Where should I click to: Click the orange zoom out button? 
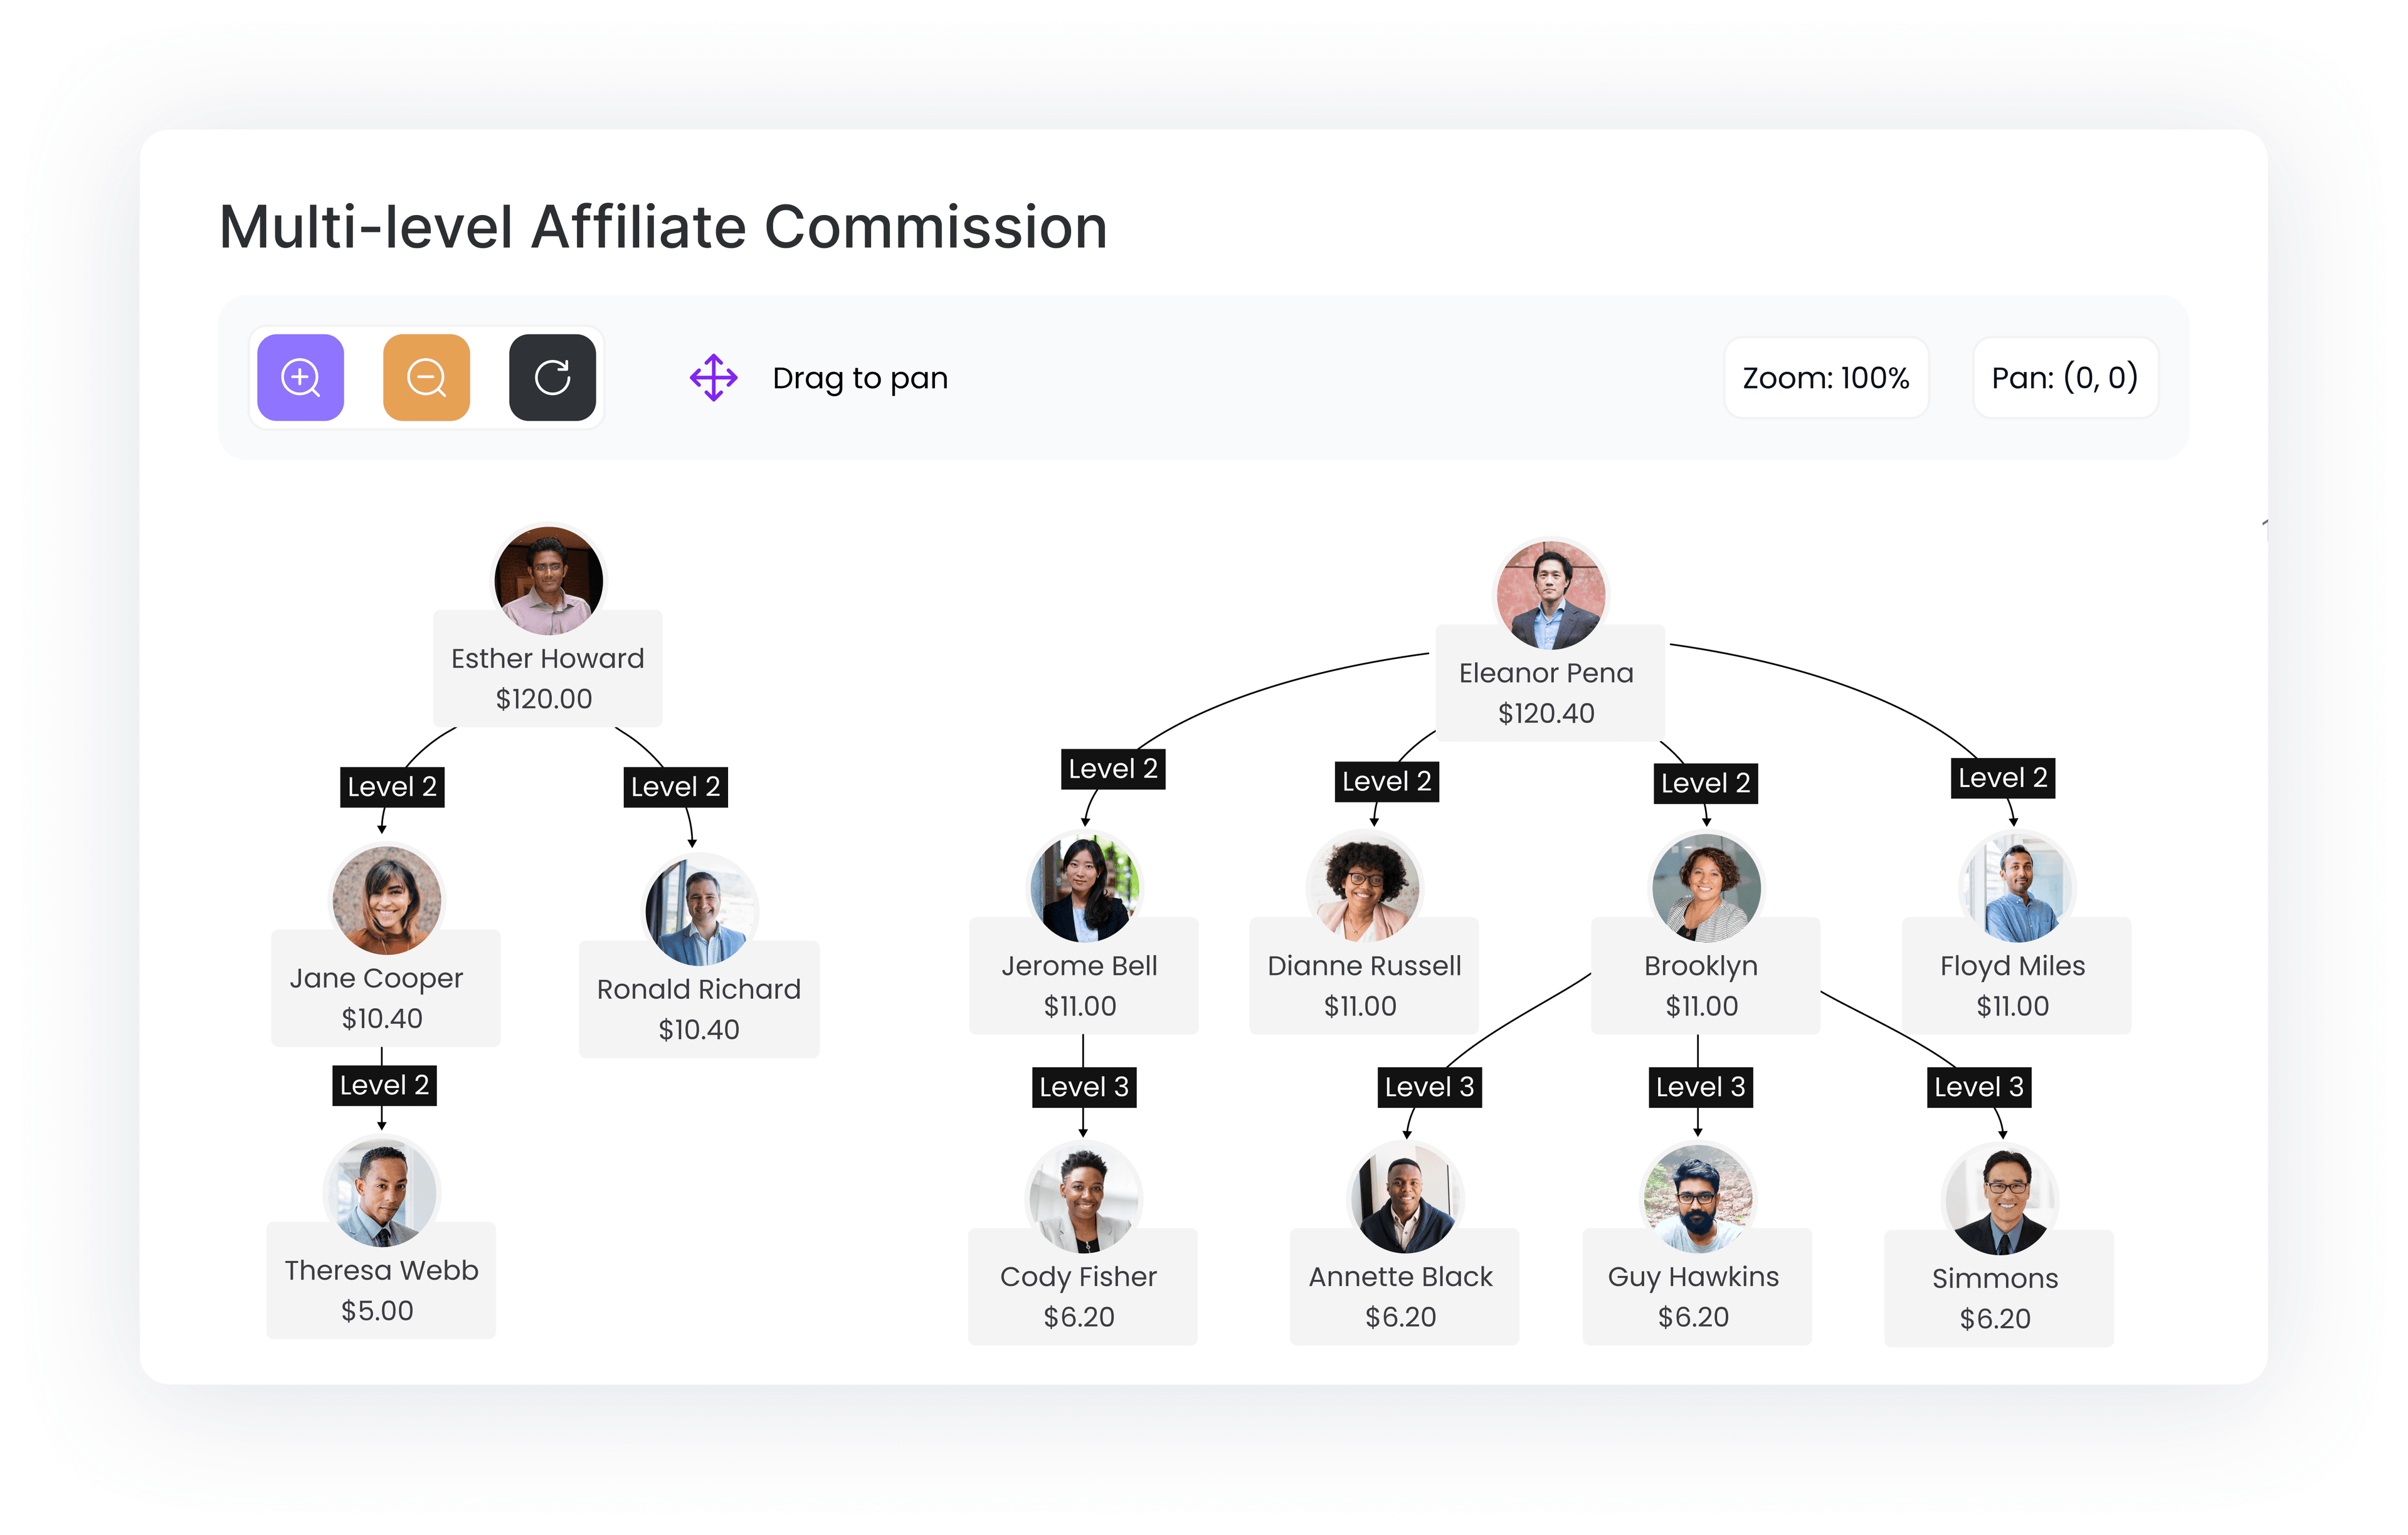pos(426,377)
